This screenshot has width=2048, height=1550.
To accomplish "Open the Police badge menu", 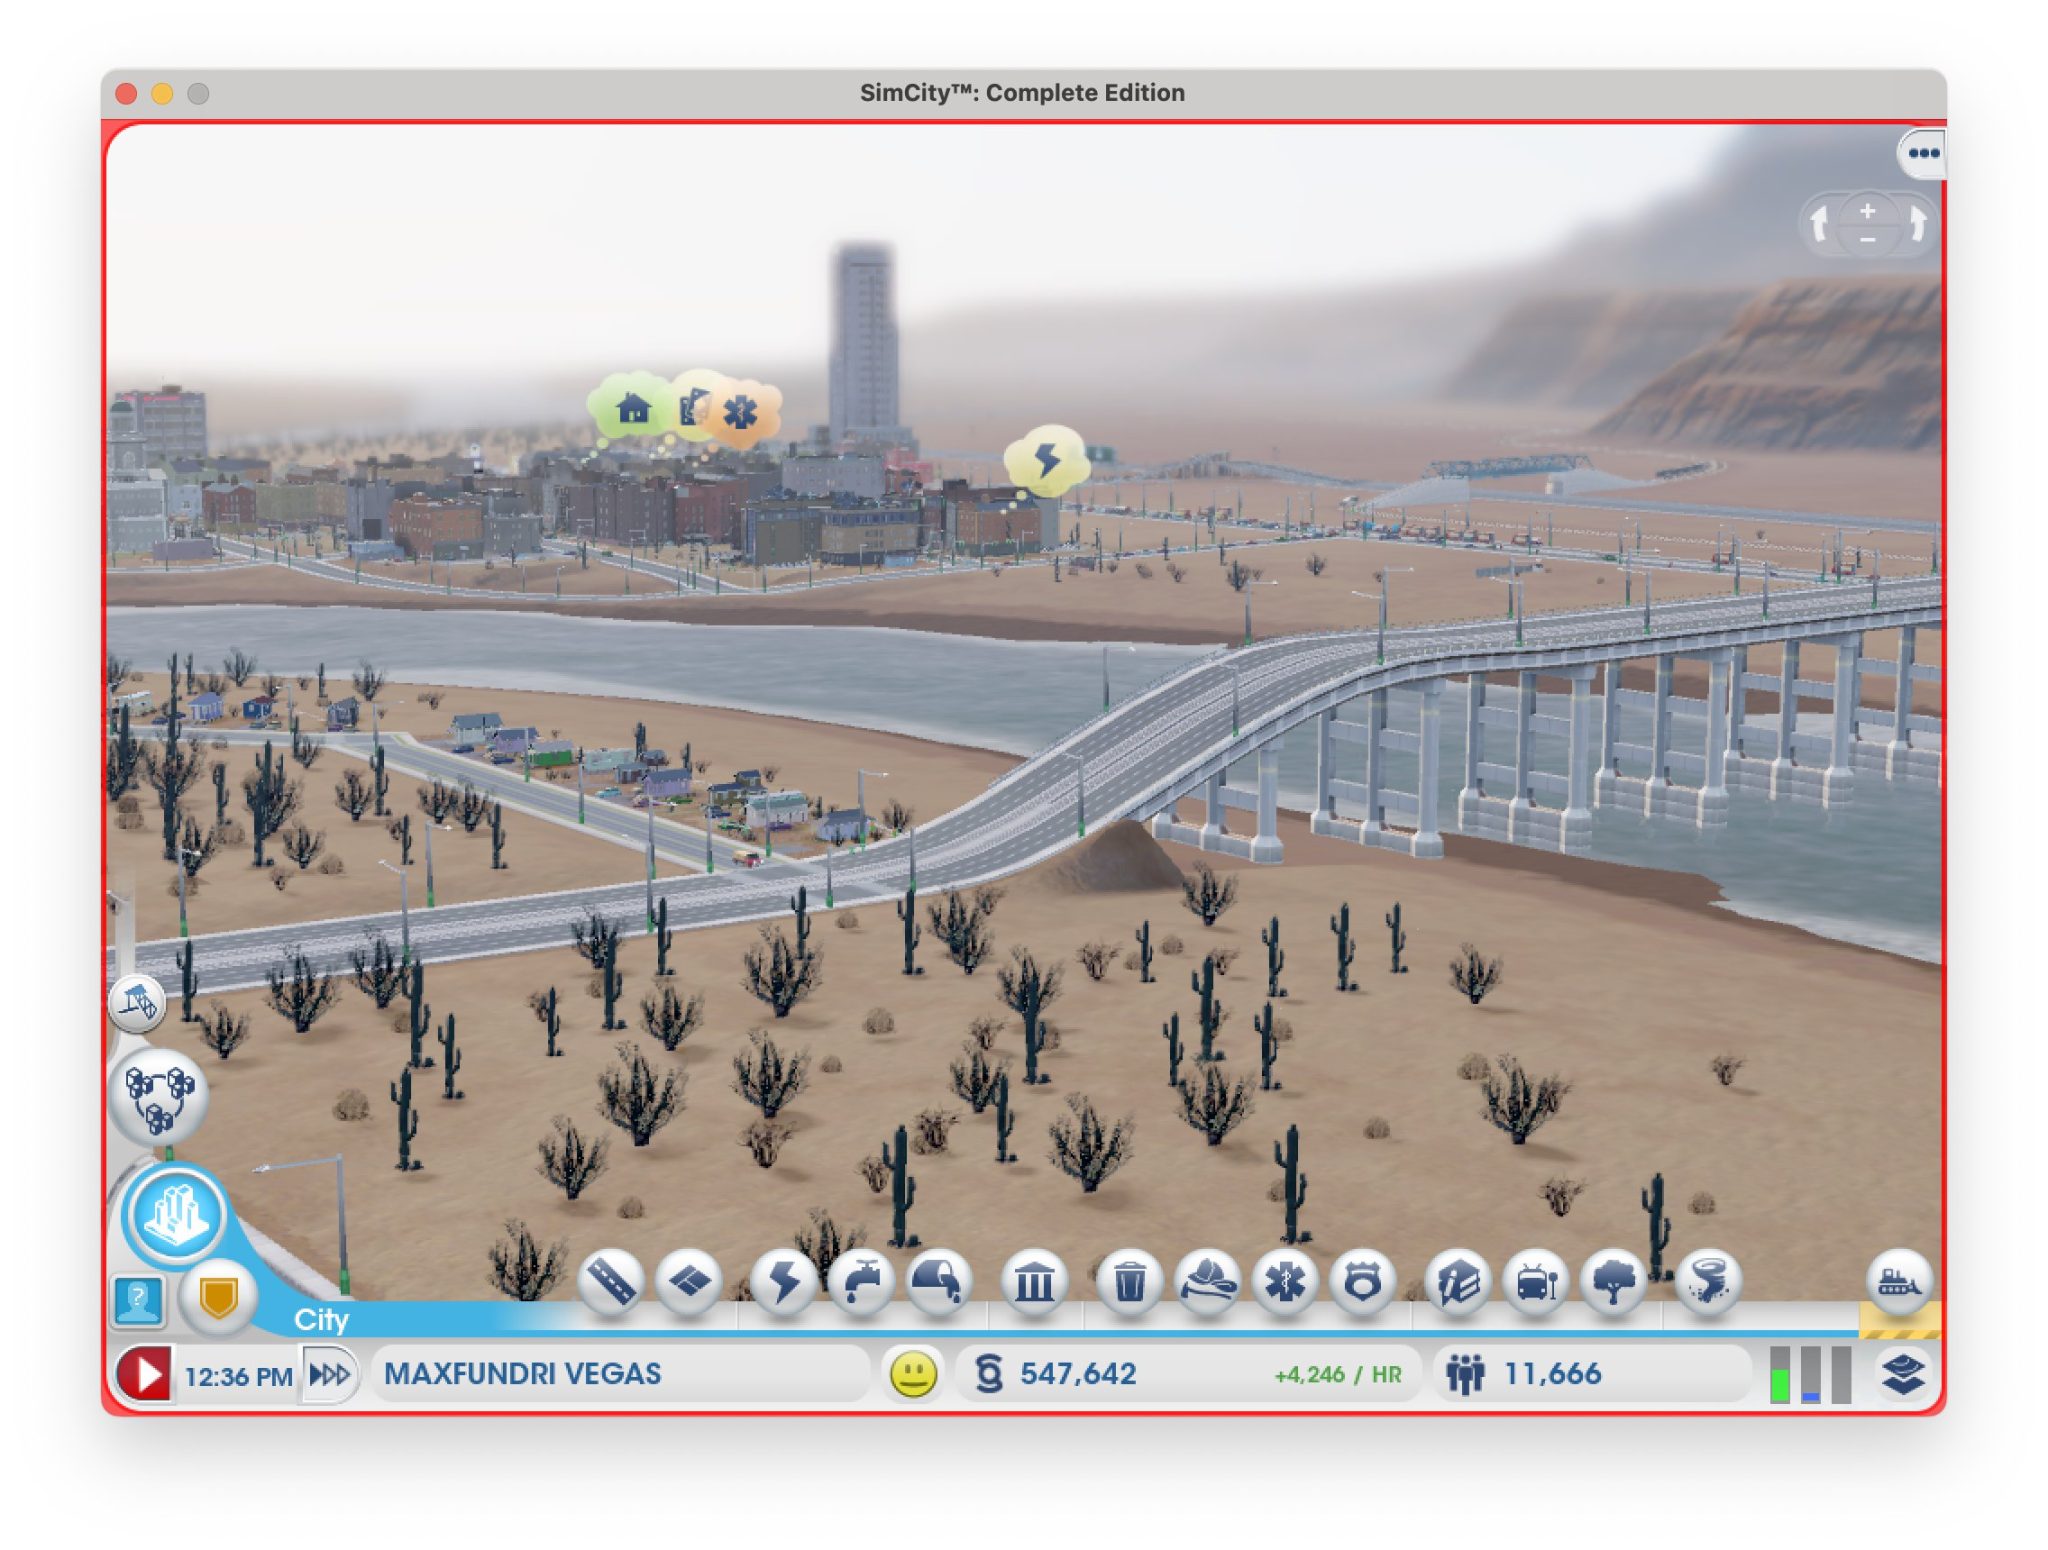I will (x=1362, y=1280).
